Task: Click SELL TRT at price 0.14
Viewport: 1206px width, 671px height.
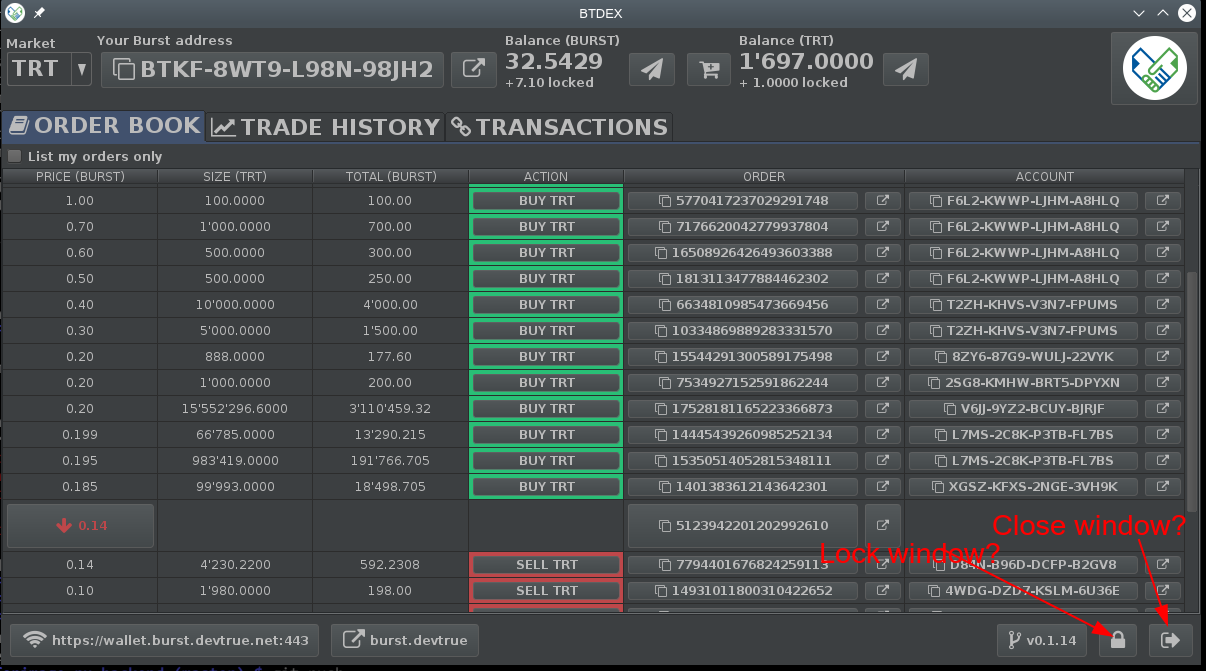Action: (x=547, y=564)
